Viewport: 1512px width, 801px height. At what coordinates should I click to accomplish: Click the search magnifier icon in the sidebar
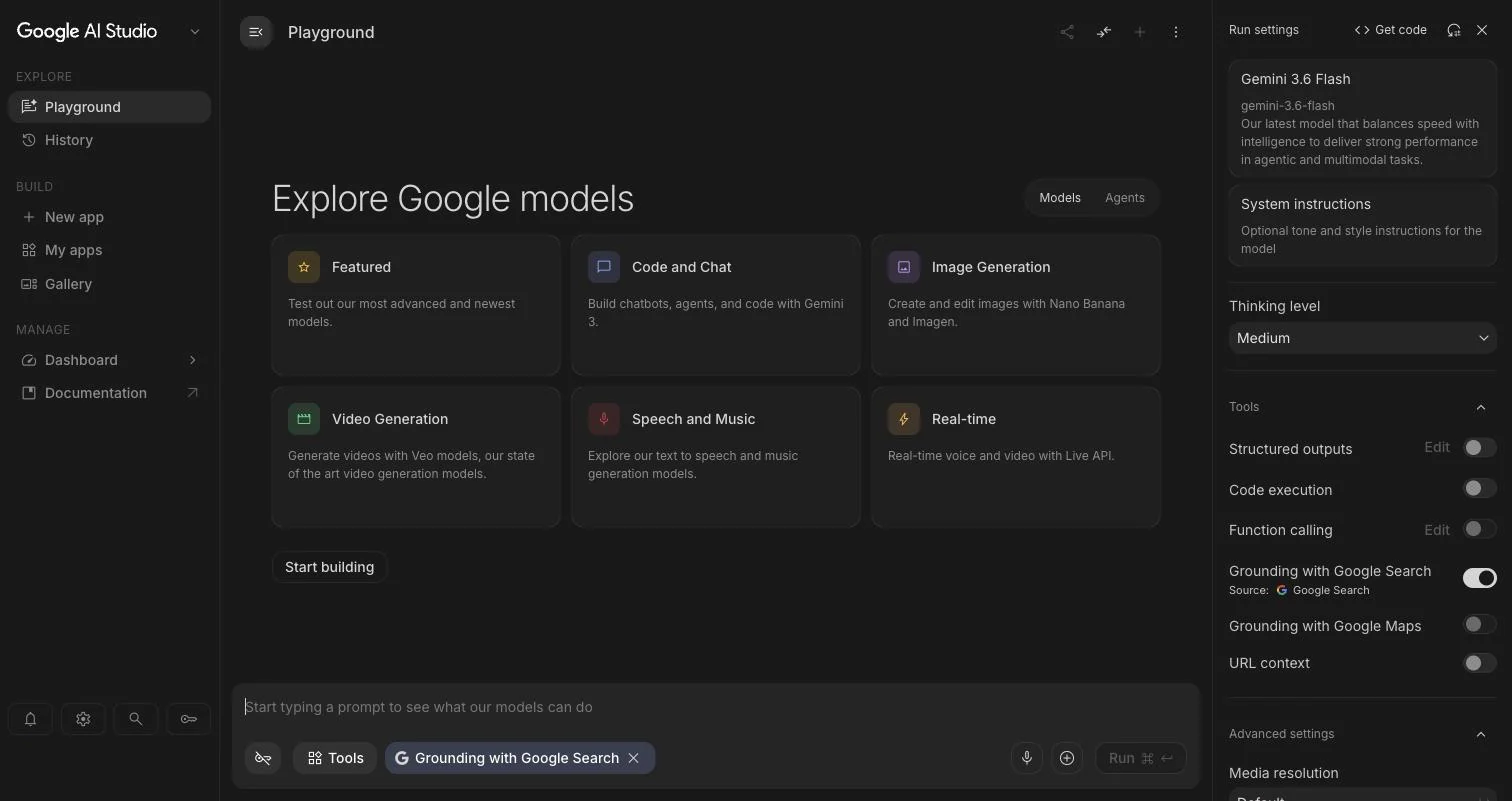tap(135, 719)
